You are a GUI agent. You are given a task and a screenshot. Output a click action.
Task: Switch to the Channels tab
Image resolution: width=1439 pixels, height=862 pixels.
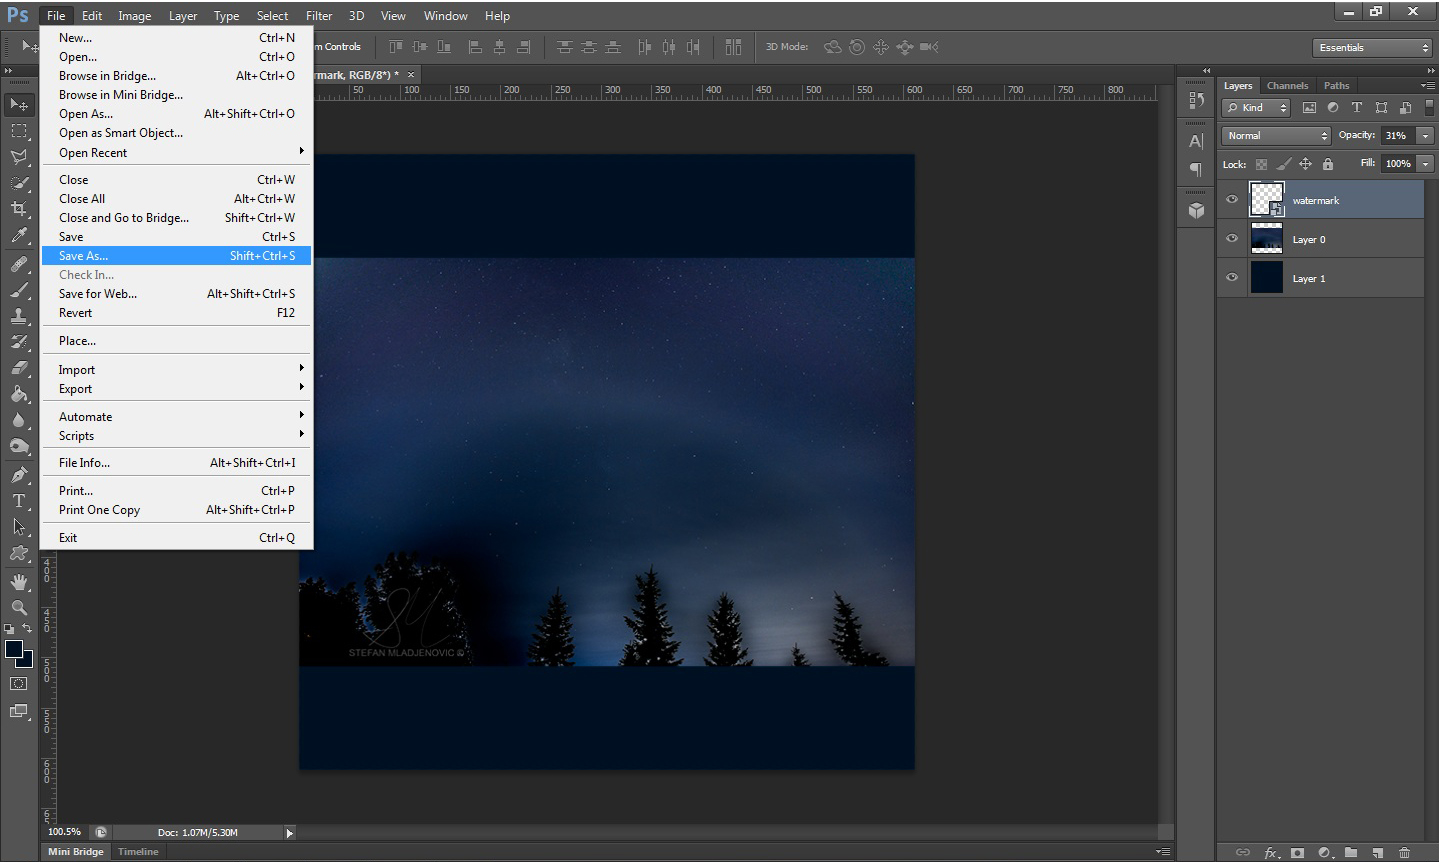pyautogui.click(x=1287, y=85)
